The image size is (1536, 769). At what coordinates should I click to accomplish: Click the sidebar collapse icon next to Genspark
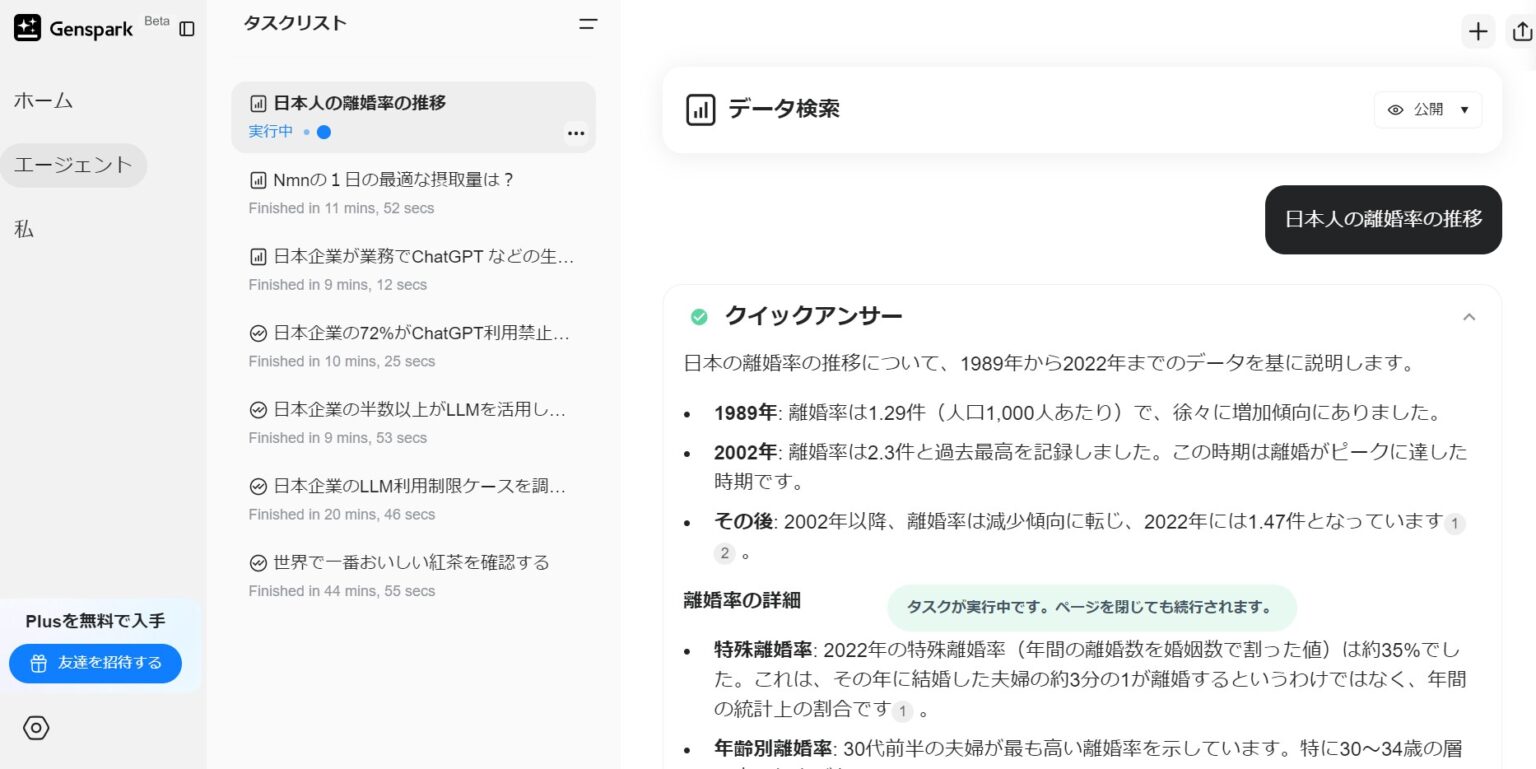(187, 29)
